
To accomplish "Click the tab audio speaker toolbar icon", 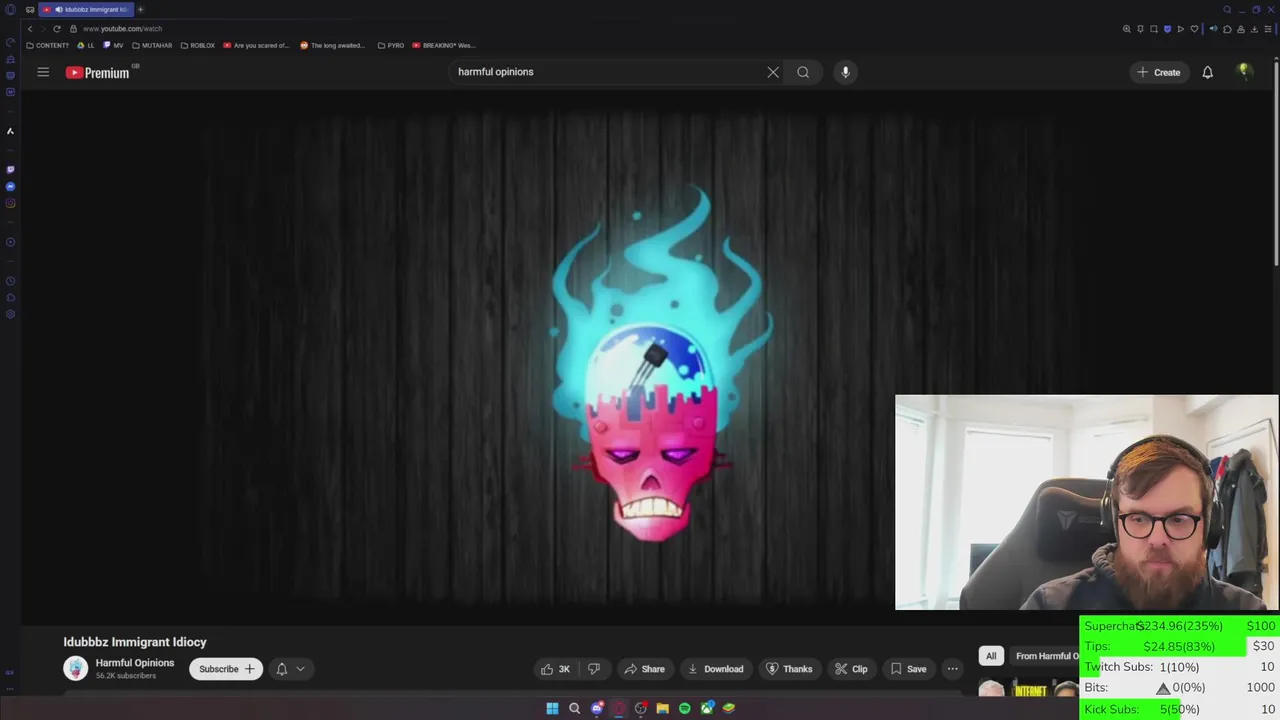I will click(1213, 29).
